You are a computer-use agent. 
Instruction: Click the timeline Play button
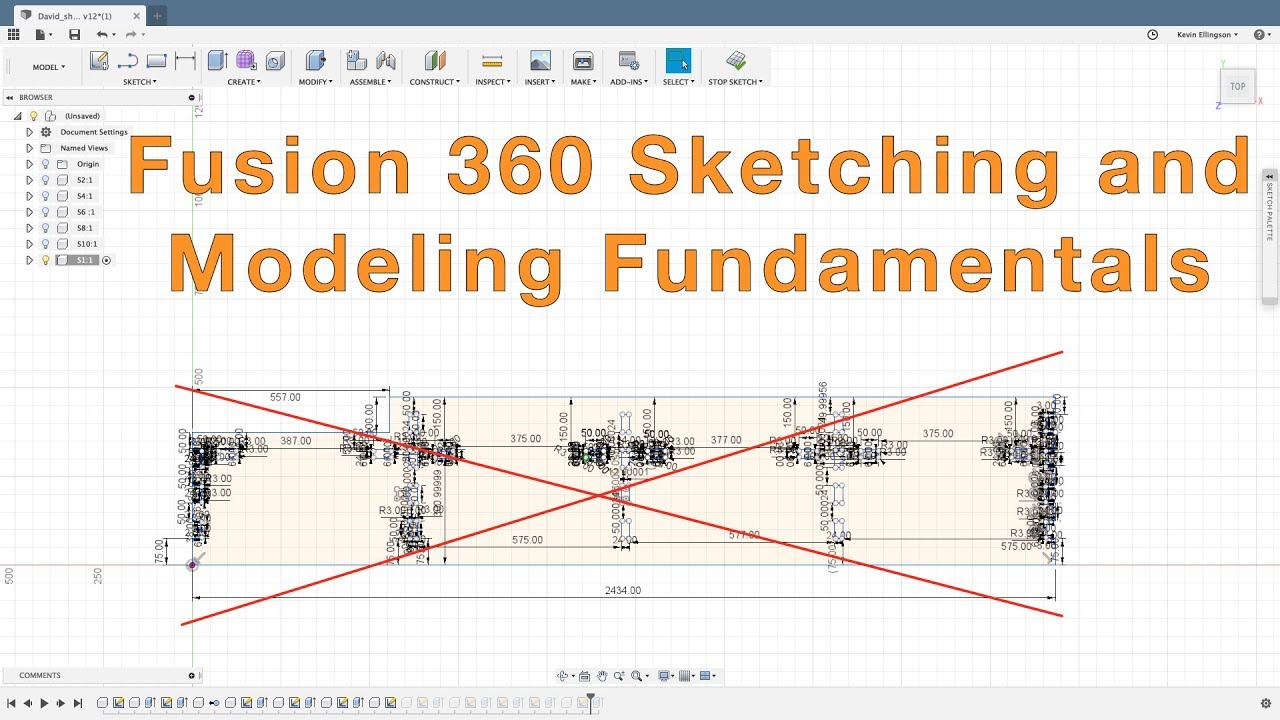pyautogui.click(x=44, y=703)
